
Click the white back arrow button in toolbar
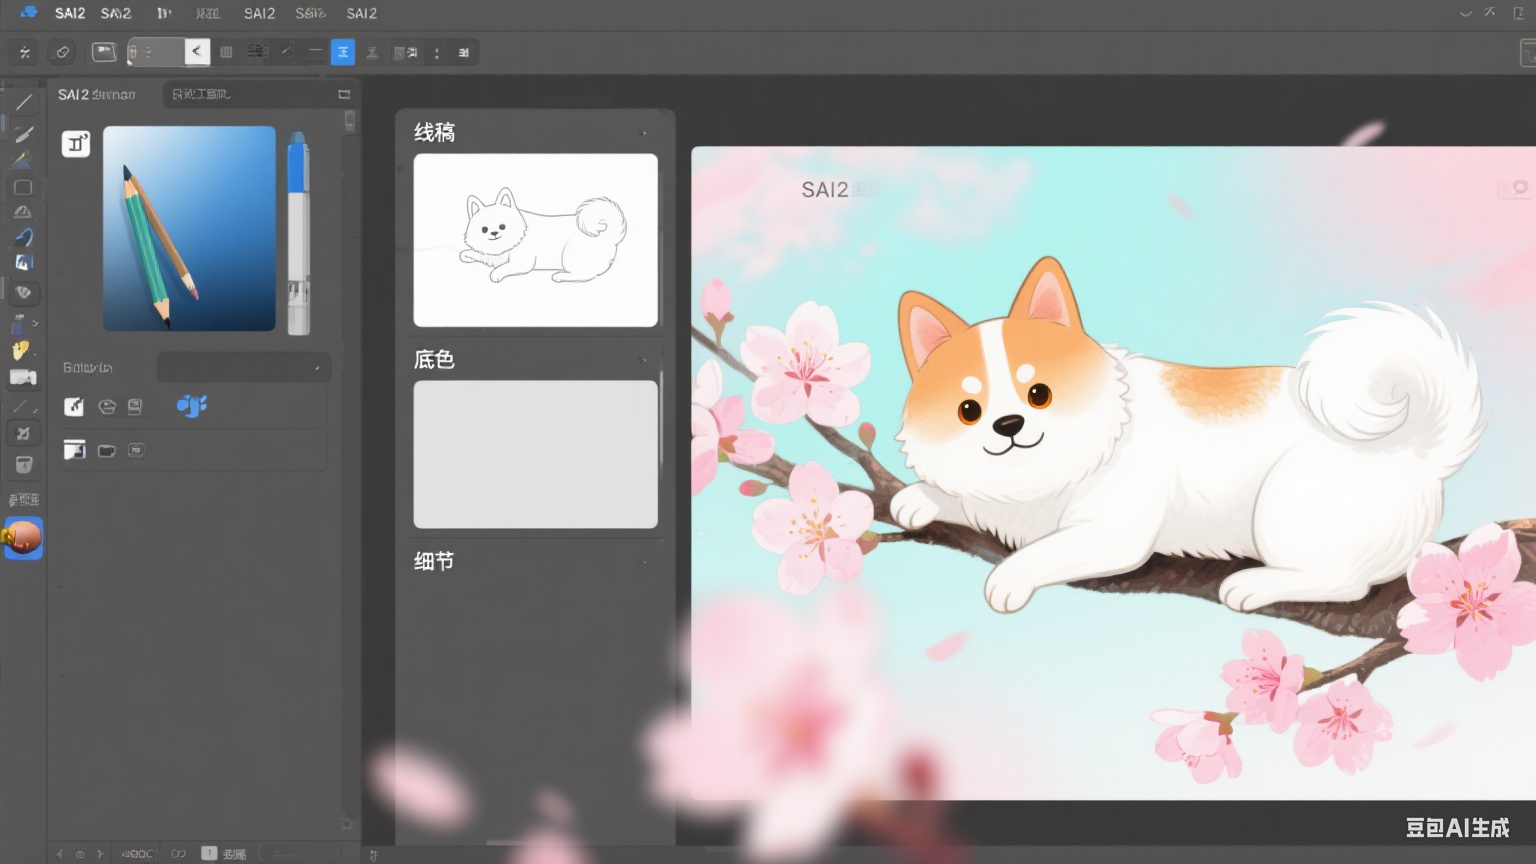coord(197,52)
